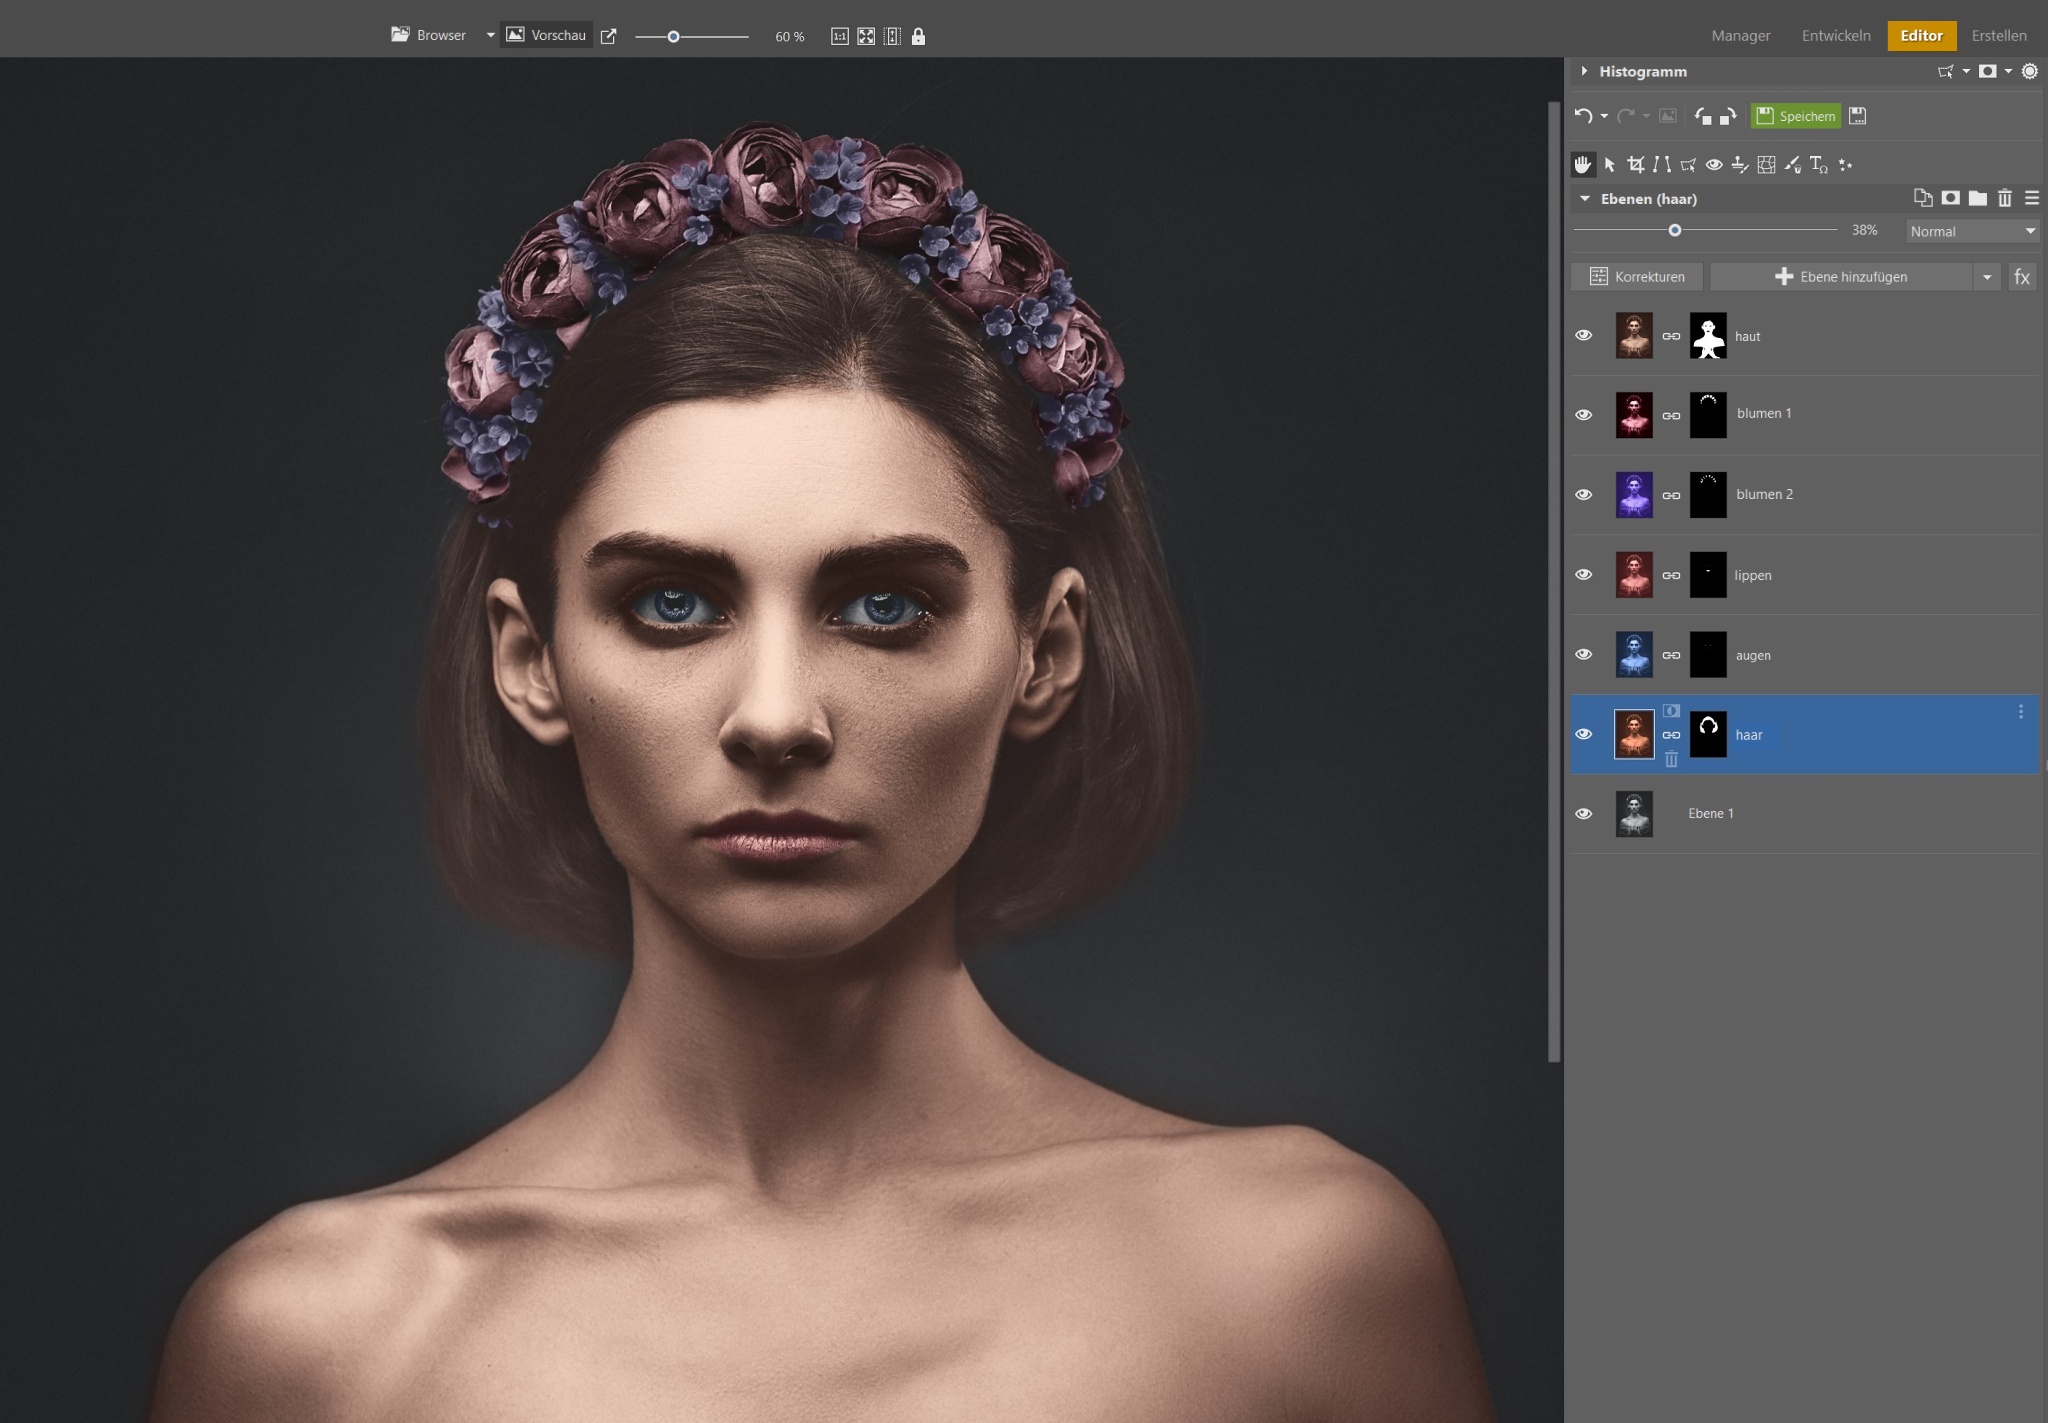This screenshot has height=1423, width=2048.
Task: Toggle visibility of lippen layer
Action: (x=1583, y=575)
